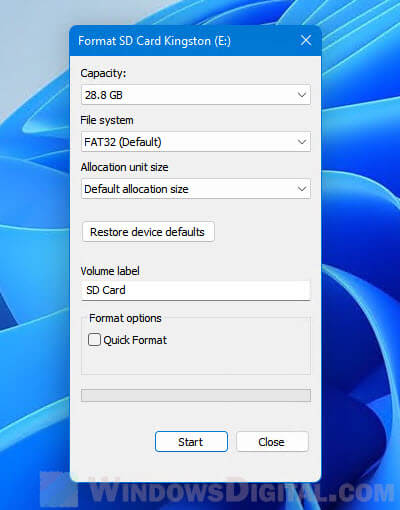Click the File system label
Viewport: 400px width, 510px height.
[107, 120]
